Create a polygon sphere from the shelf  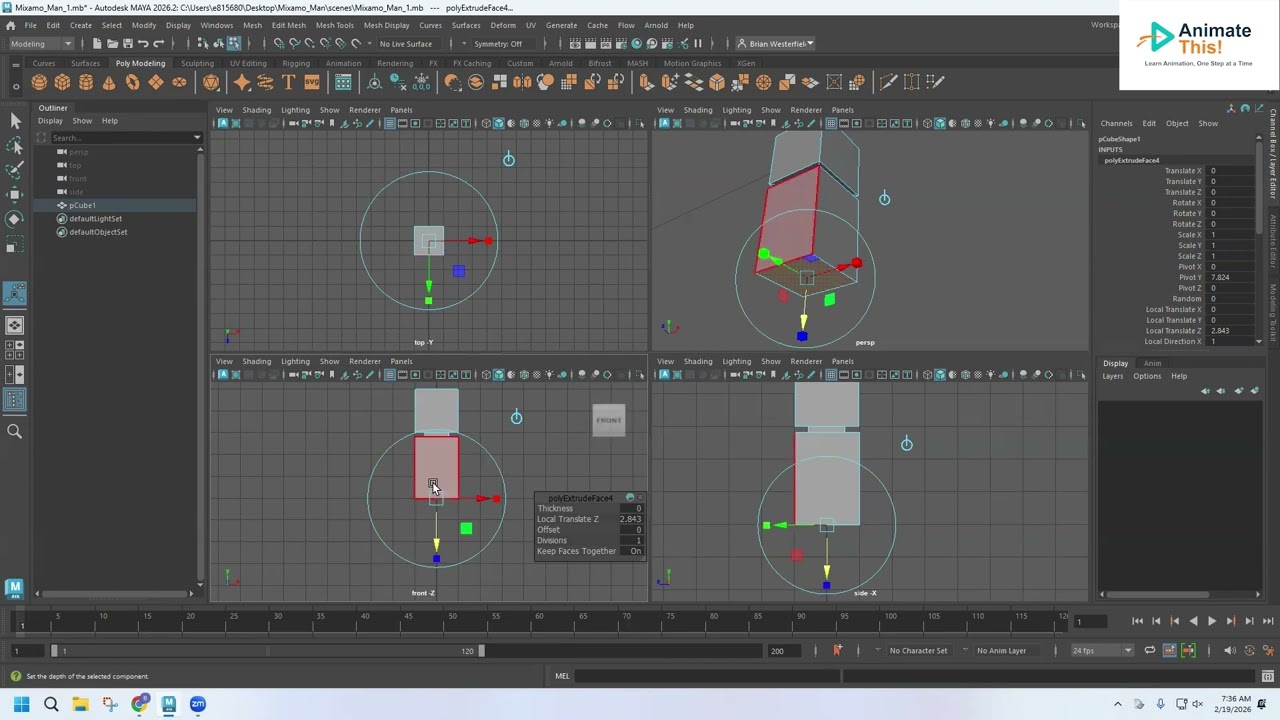(39, 82)
